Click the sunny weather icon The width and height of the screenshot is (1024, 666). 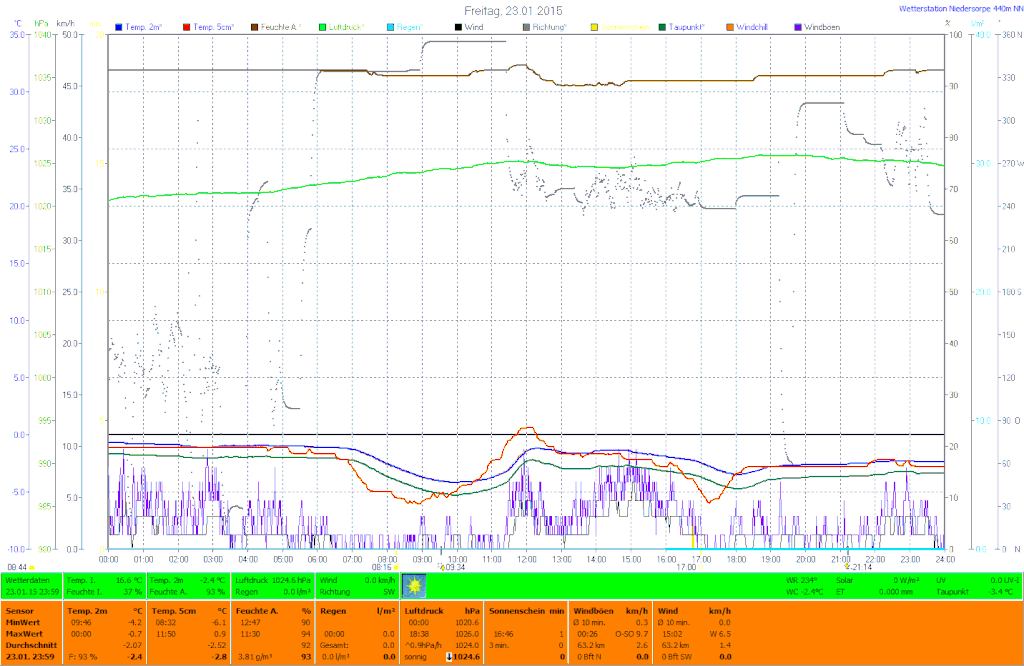pos(413,585)
